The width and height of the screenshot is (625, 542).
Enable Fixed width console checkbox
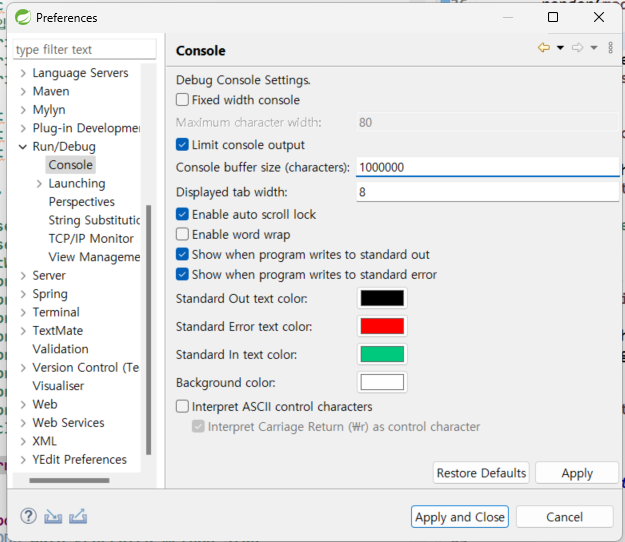coord(182,100)
